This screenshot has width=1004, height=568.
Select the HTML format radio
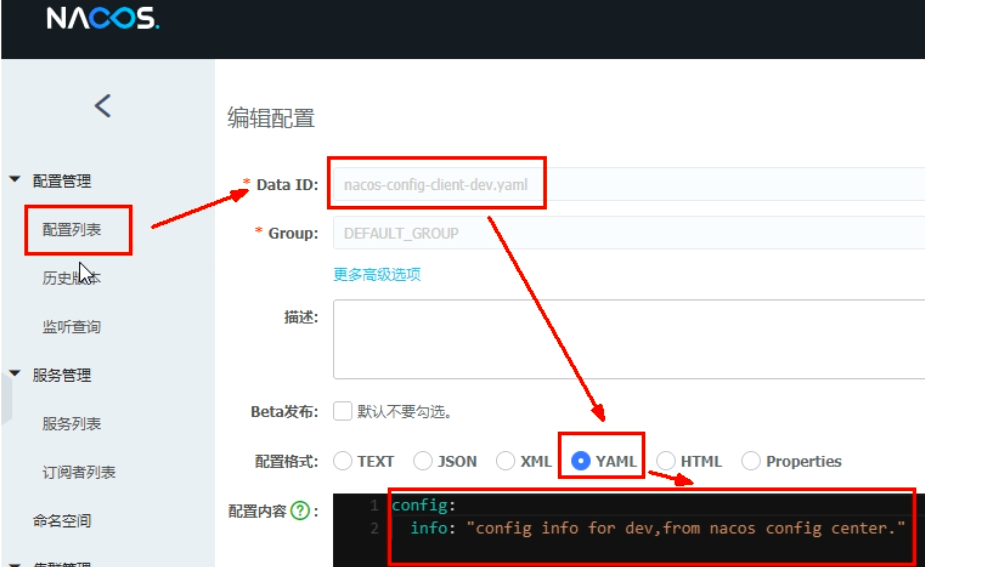pyautogui.click(x=666, y=460)
